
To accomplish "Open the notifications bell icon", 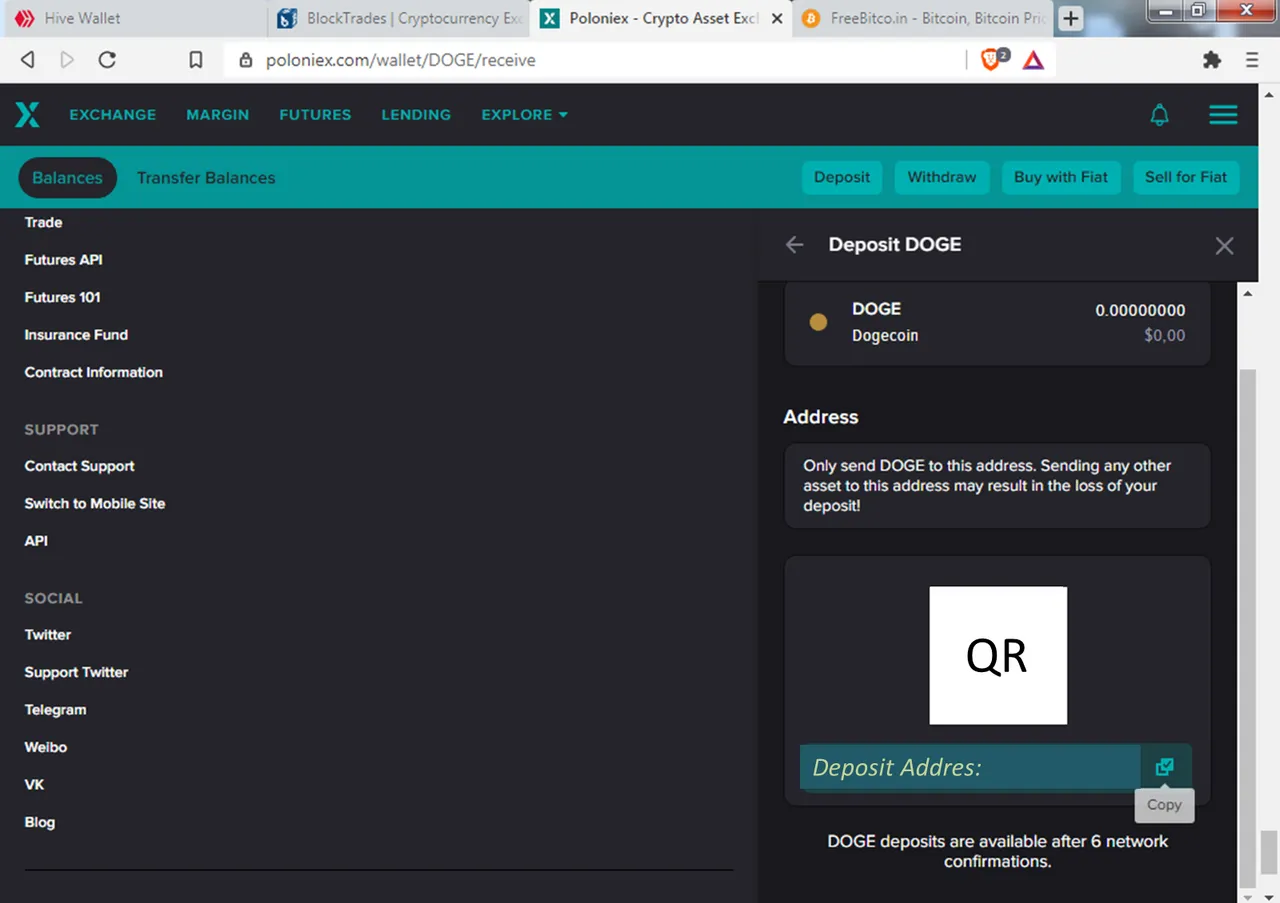I will pyautogui.click(x=1159, y=115).
